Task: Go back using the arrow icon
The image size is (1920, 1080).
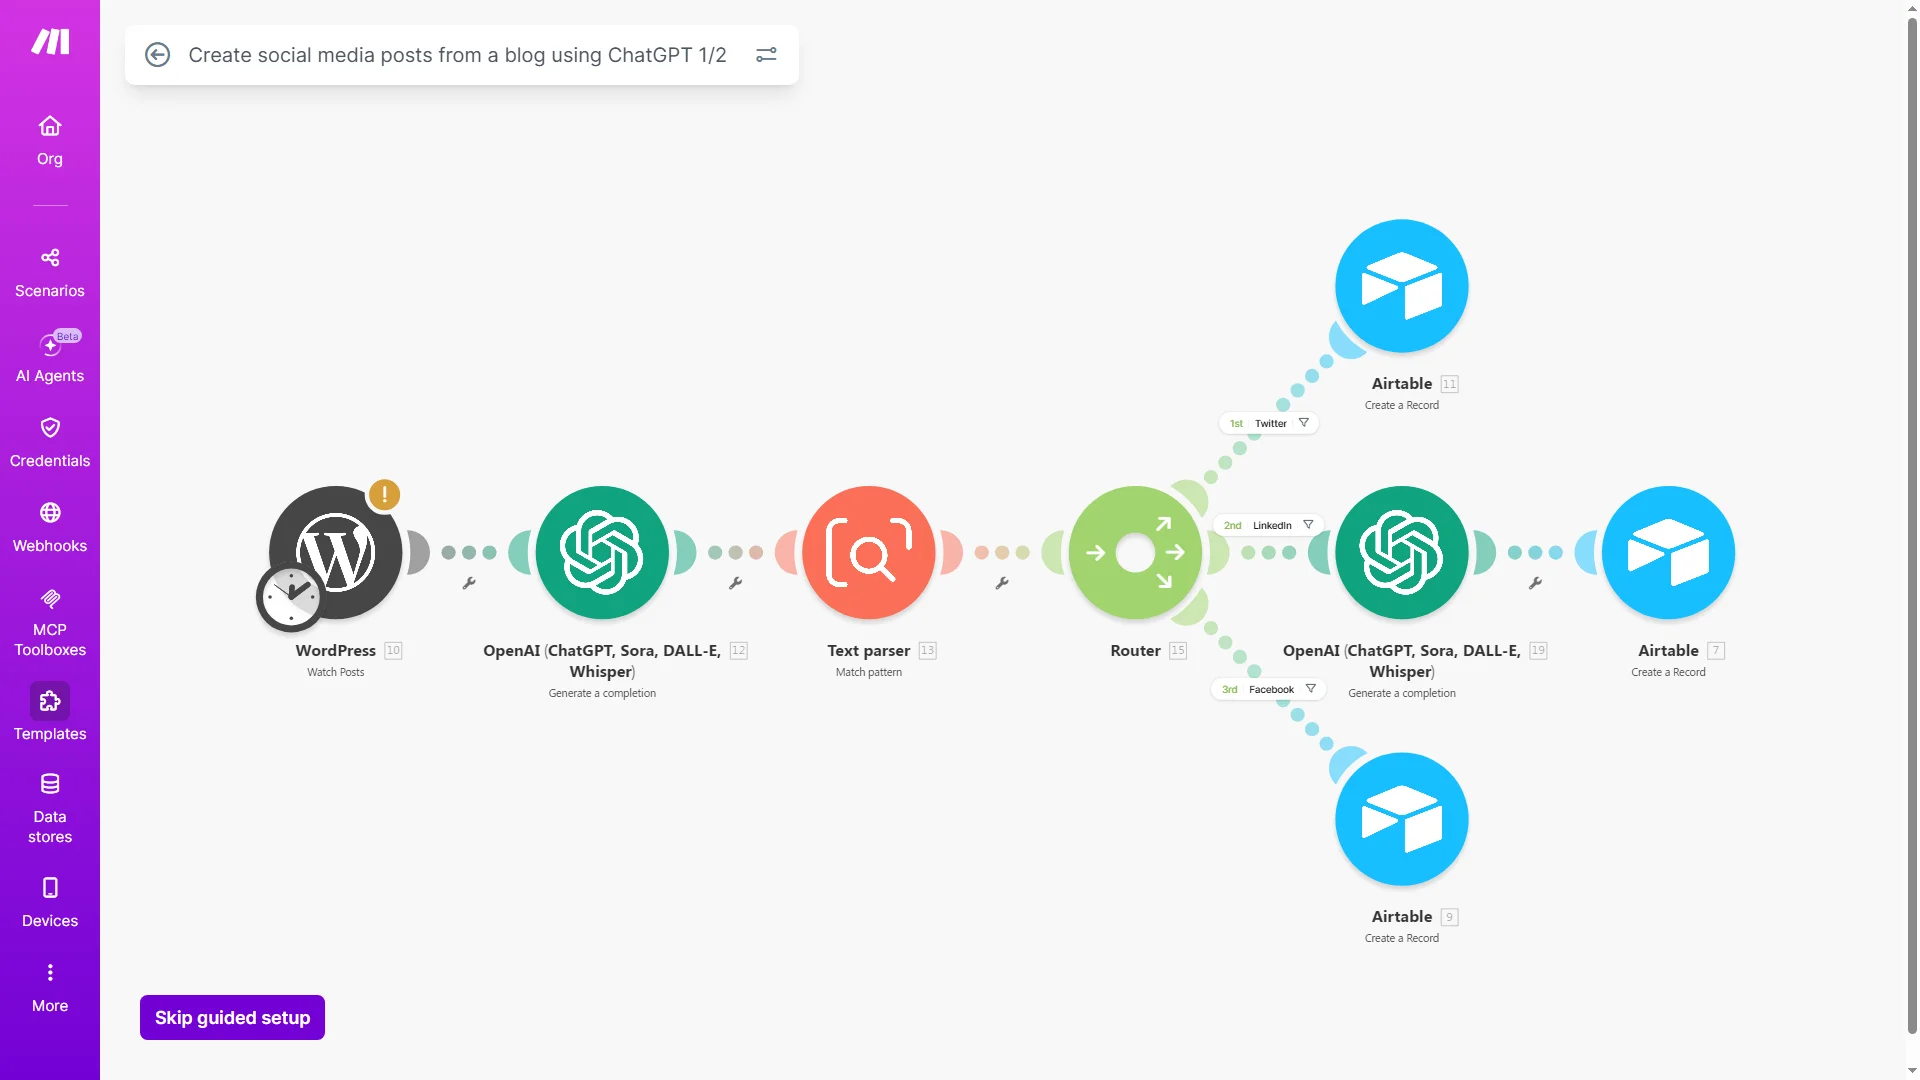Action: click(x=157, y=55)
